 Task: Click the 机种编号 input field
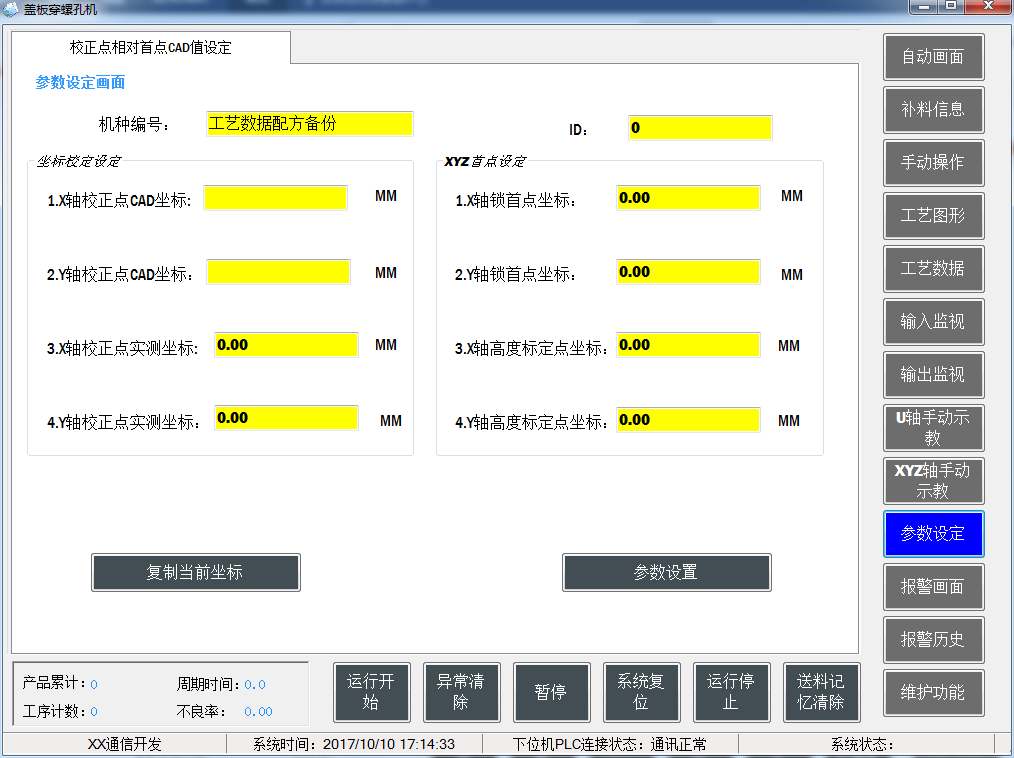click(x=310, y=124)
